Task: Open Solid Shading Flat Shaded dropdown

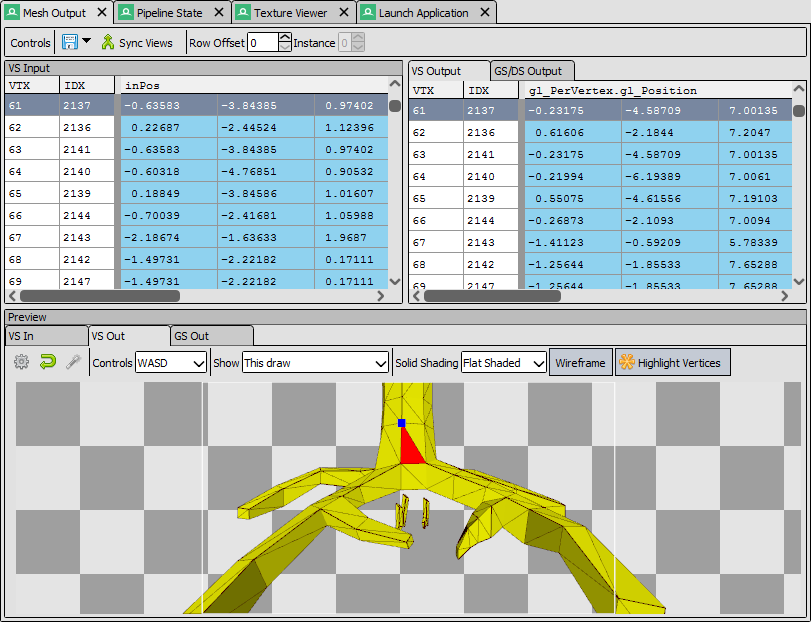Action: [503, 363]
